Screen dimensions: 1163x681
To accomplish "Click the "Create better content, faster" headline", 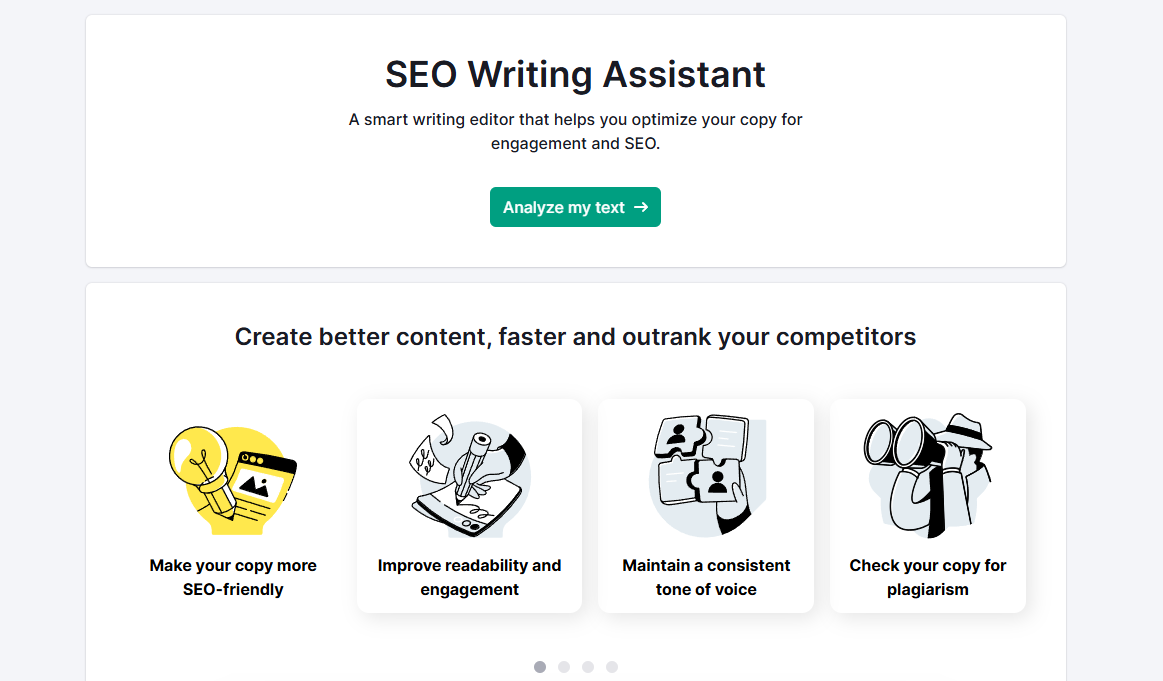I will point(575,337).
